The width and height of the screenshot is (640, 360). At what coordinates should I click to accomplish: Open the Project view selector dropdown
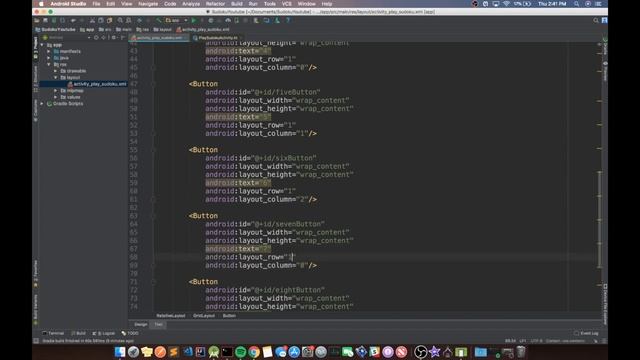(66, 38)
